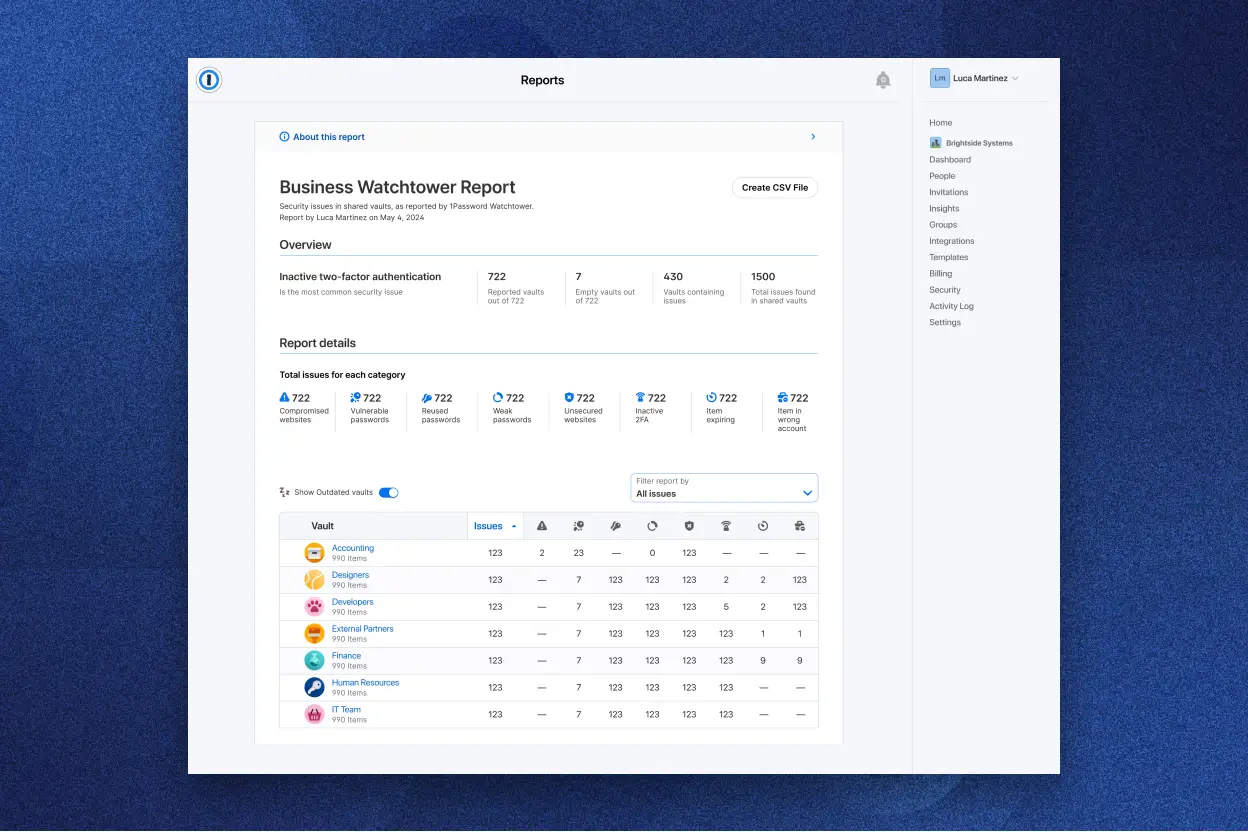Open the IT Team vault link
The width and height of the screenshot is (1248, 832).
tap(346, 710)
